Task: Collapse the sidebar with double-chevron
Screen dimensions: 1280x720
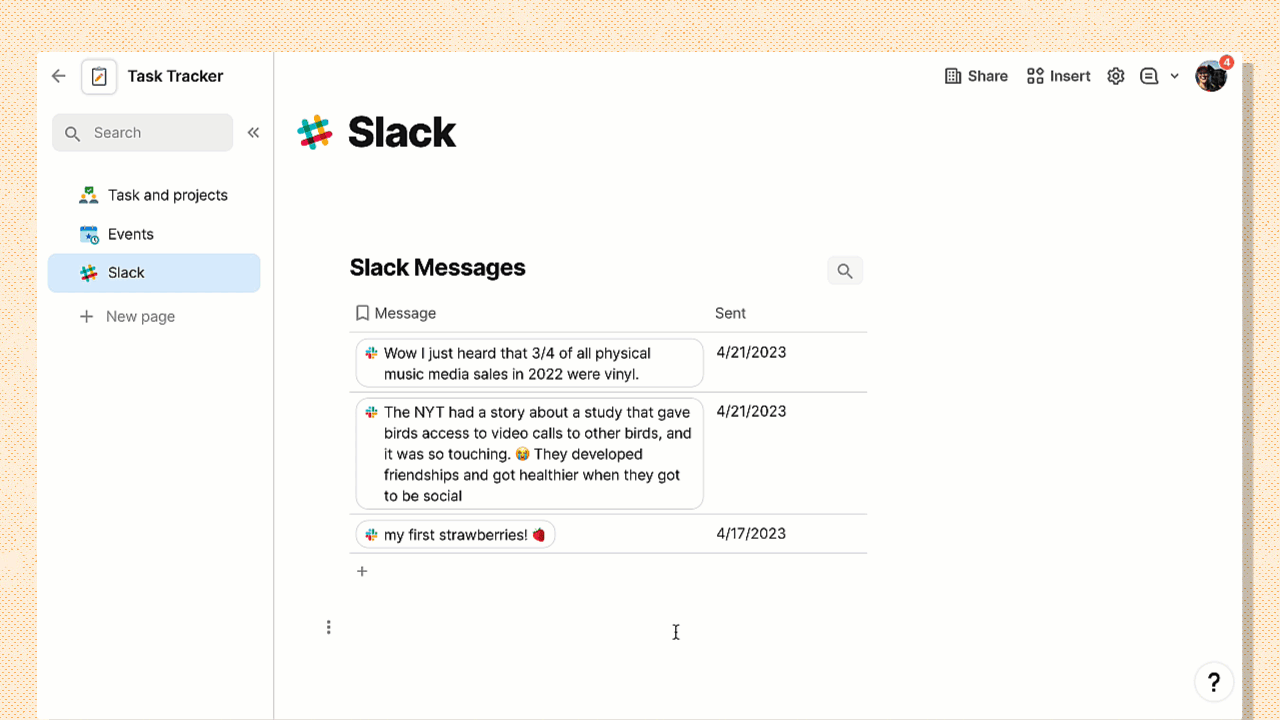Action: (253, 131)
